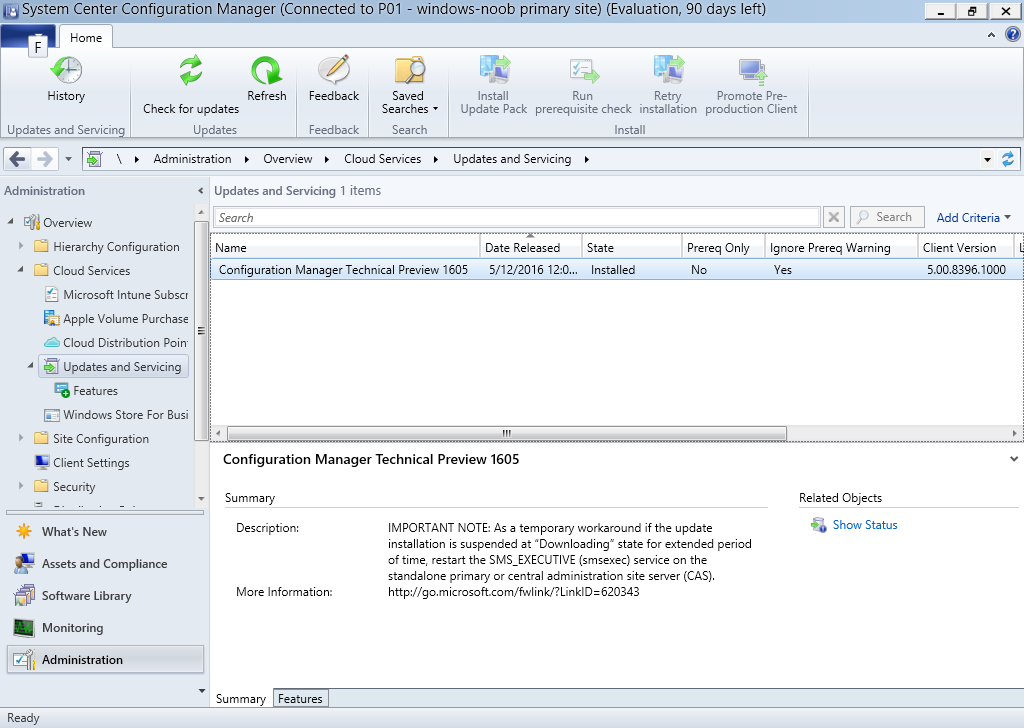Click the Administration breadcrumb segment

192,159
